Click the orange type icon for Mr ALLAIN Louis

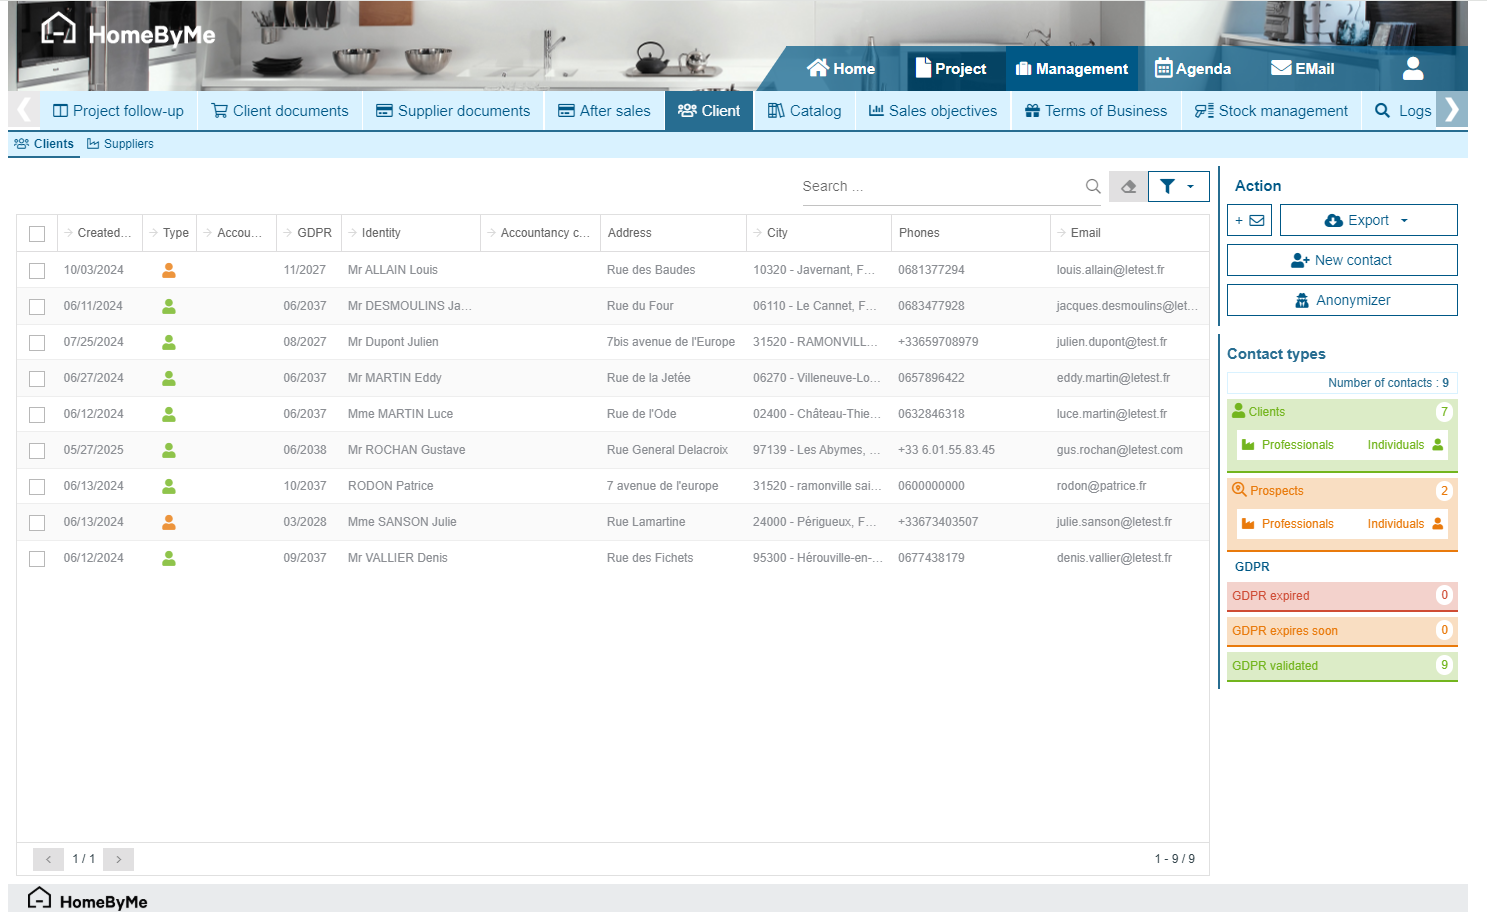169,270
